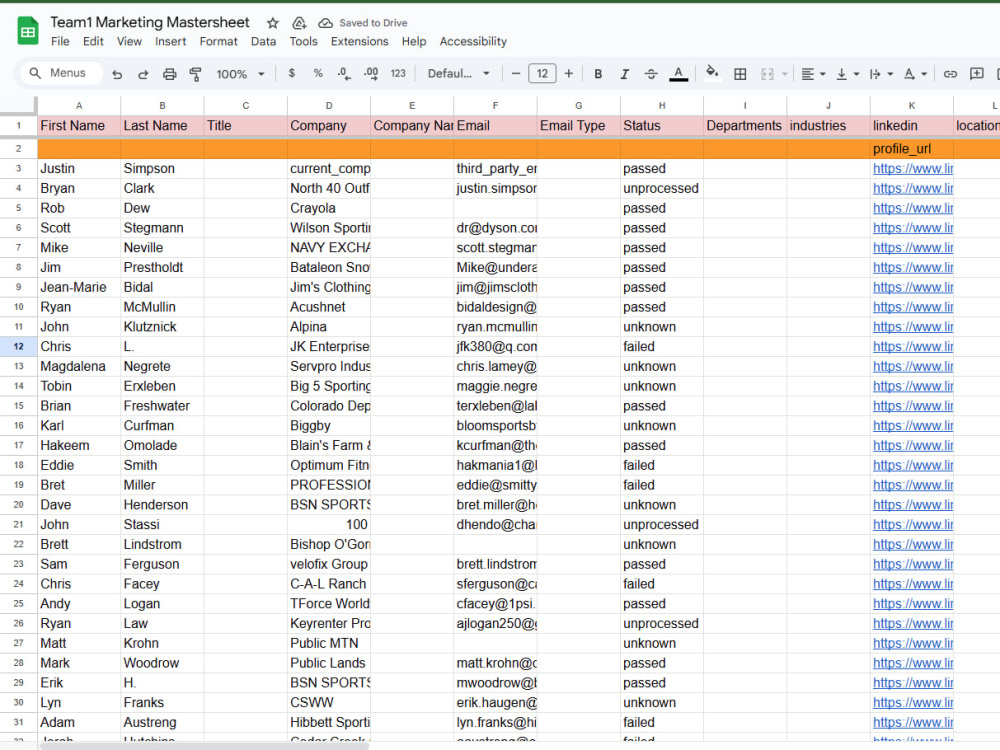The image size is (1000, 750).
Task: Open the Menus search box
Action: pyautogui.click(x=62, y=73)
